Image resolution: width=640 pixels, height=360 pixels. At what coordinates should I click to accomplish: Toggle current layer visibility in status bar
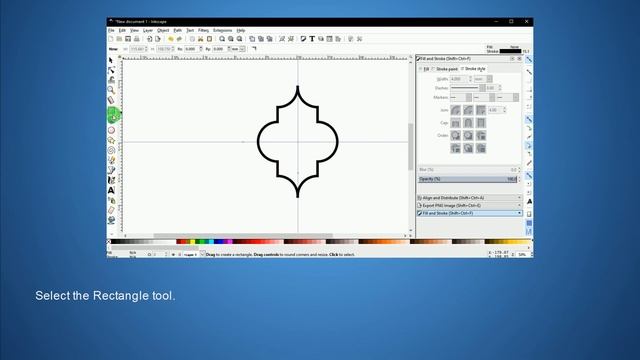pyautogui.click(x=173, y=254)
